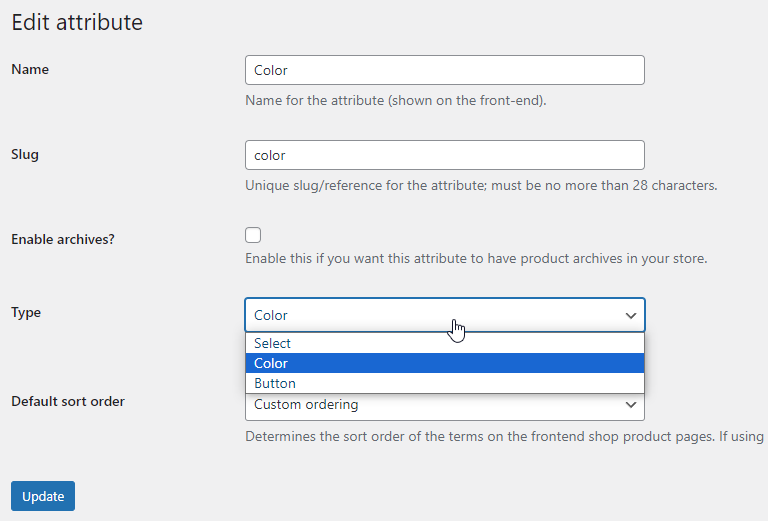Viewport: 768px width, 521px height.
Task: Click the Slug text field
Action: coord(444,155)
